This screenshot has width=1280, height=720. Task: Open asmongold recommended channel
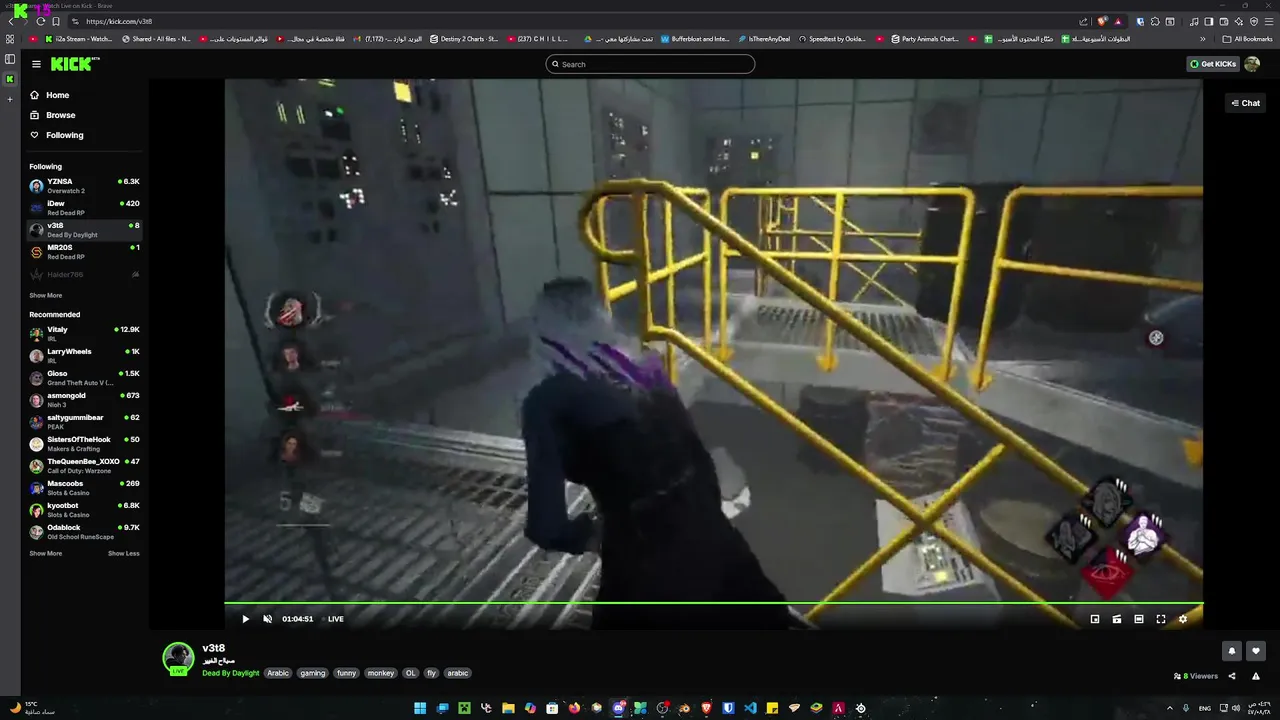click(84, 400)
